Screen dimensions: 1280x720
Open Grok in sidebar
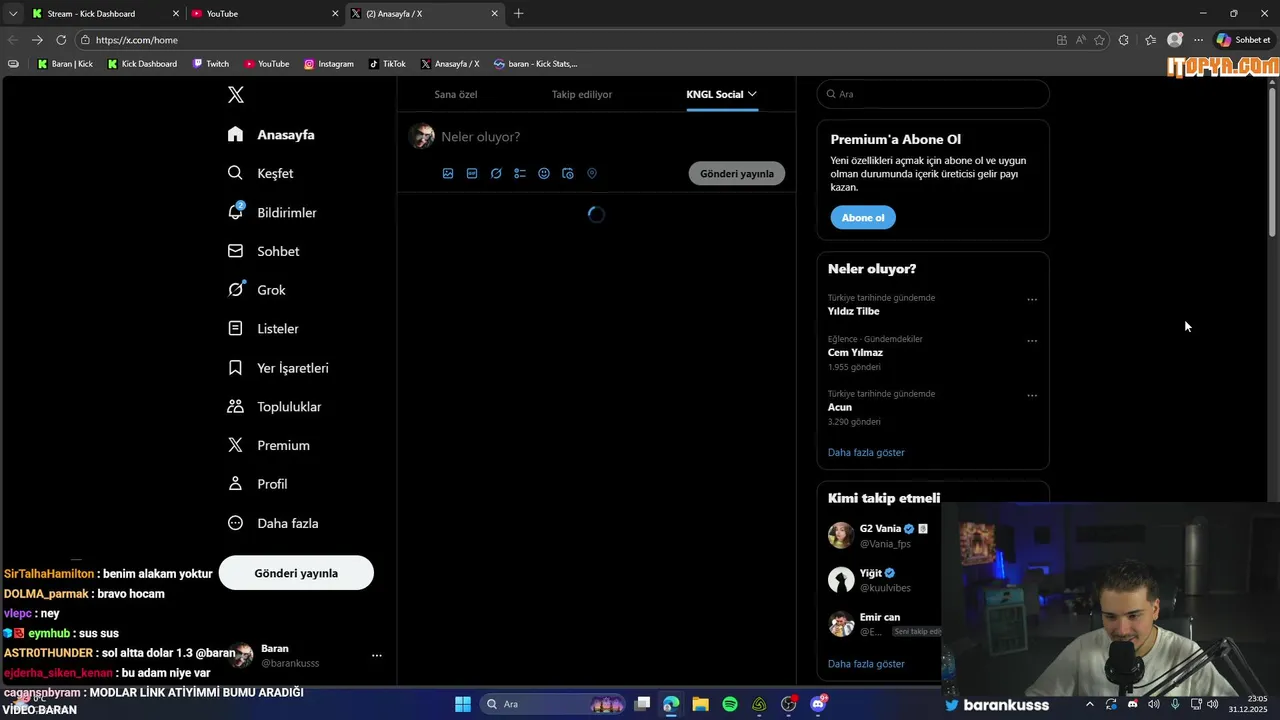257,290
